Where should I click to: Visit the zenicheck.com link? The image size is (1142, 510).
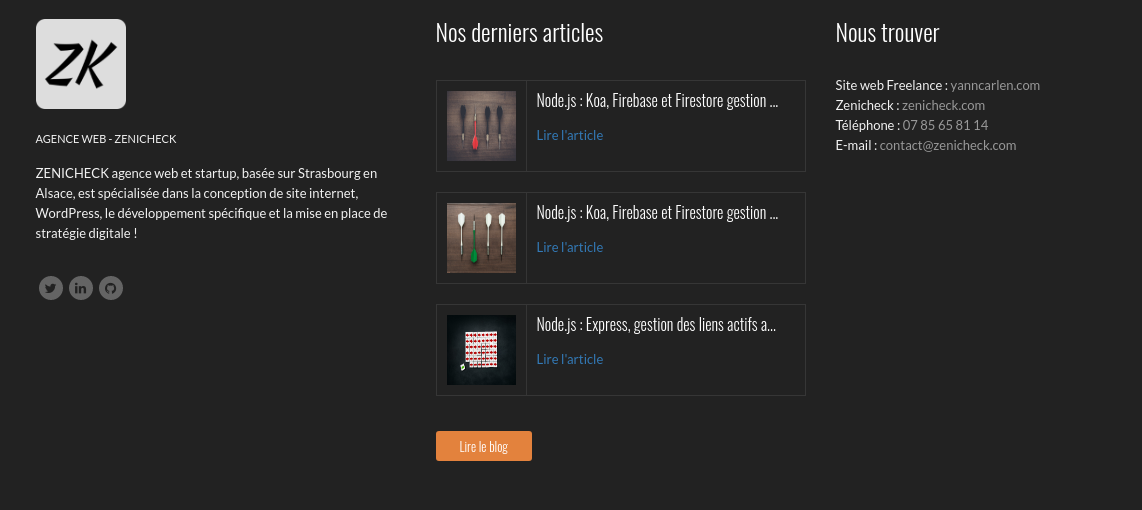[x=943, y=105]
